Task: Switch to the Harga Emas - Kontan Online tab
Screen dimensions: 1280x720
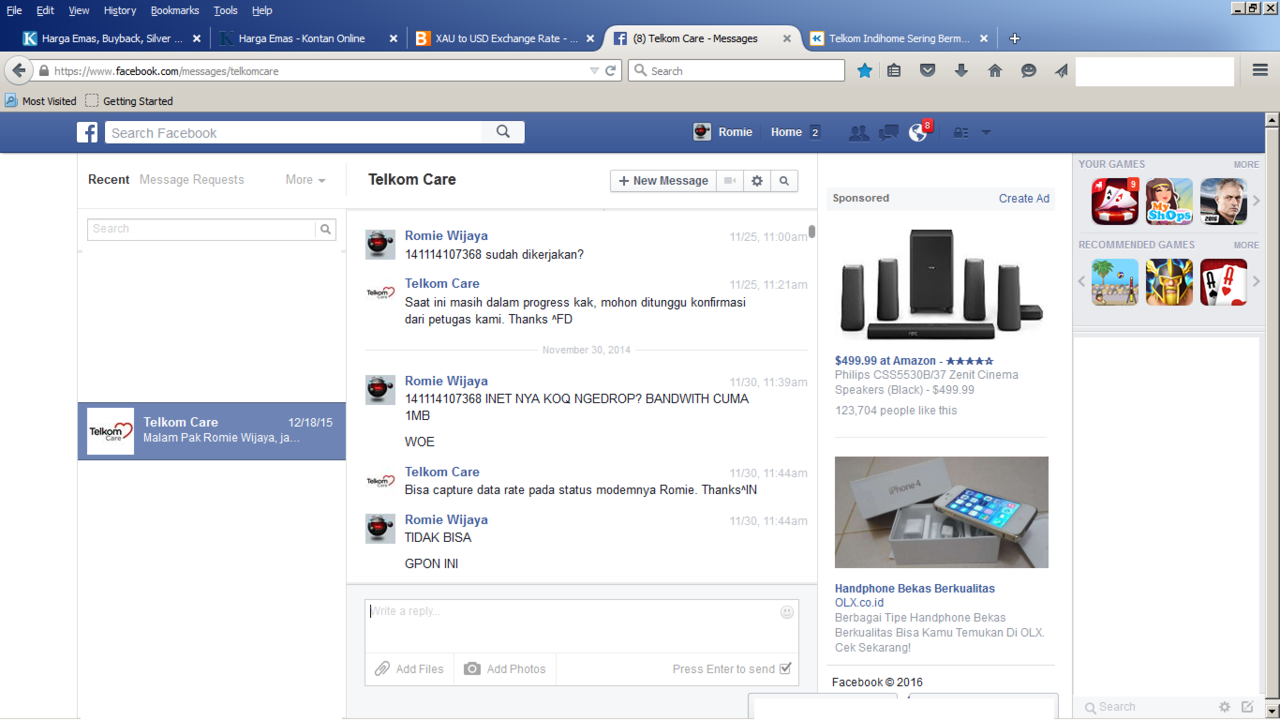Action: [308, 39]
